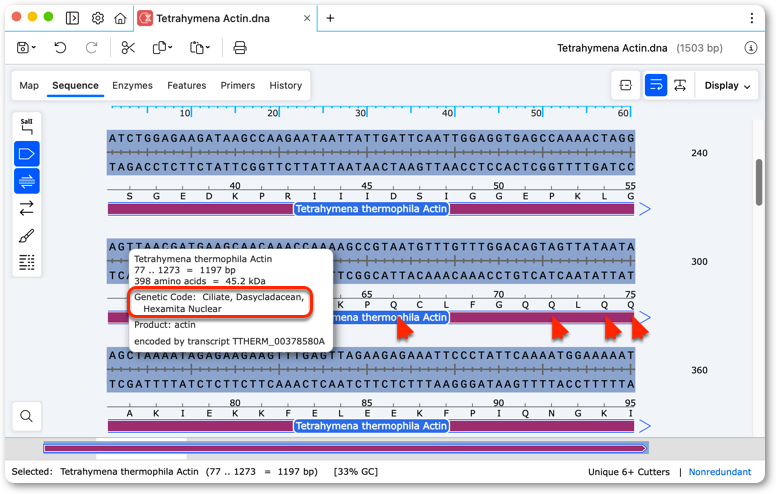Redo the last undone action
The width and height of the screenshot is (776, 494).
click(x=92, y=48)
